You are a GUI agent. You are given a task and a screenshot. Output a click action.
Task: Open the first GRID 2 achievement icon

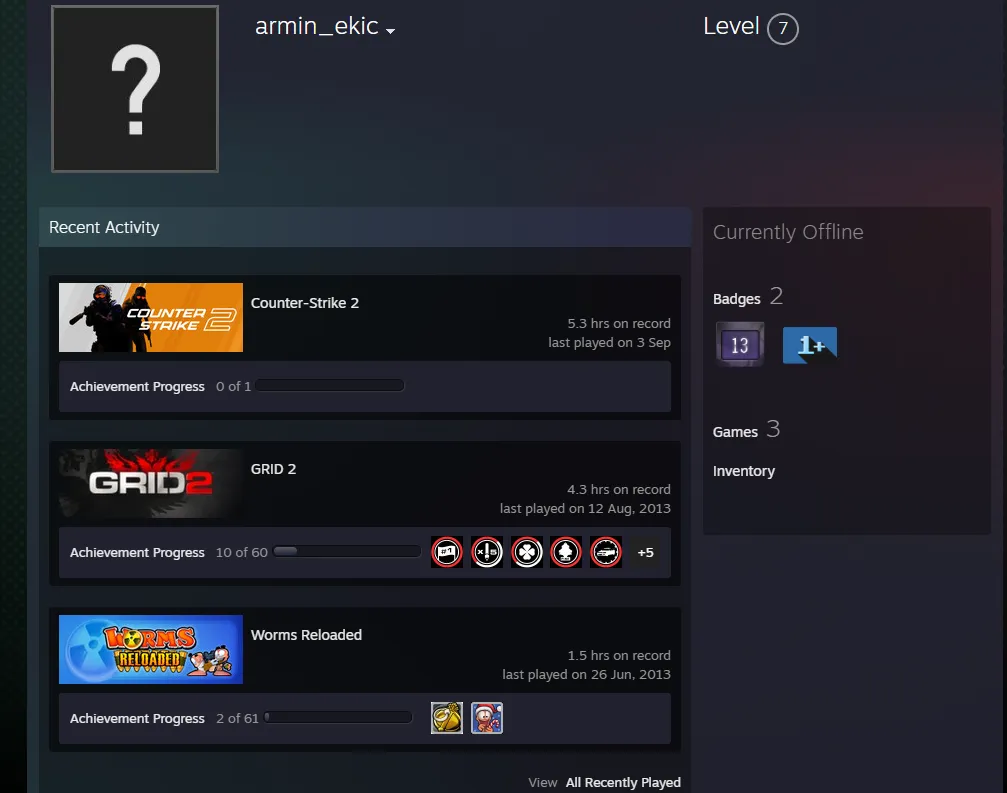click(447, 552)
